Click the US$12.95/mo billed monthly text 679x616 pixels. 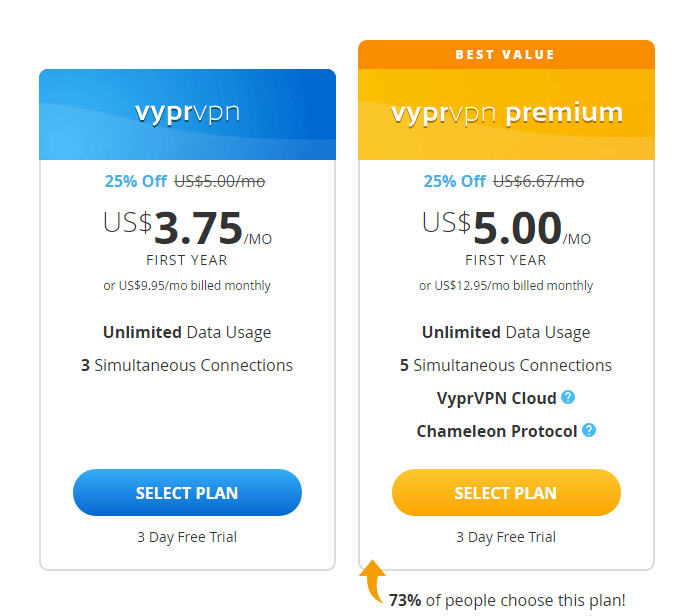pyautogui.click(x=506, y=286)
